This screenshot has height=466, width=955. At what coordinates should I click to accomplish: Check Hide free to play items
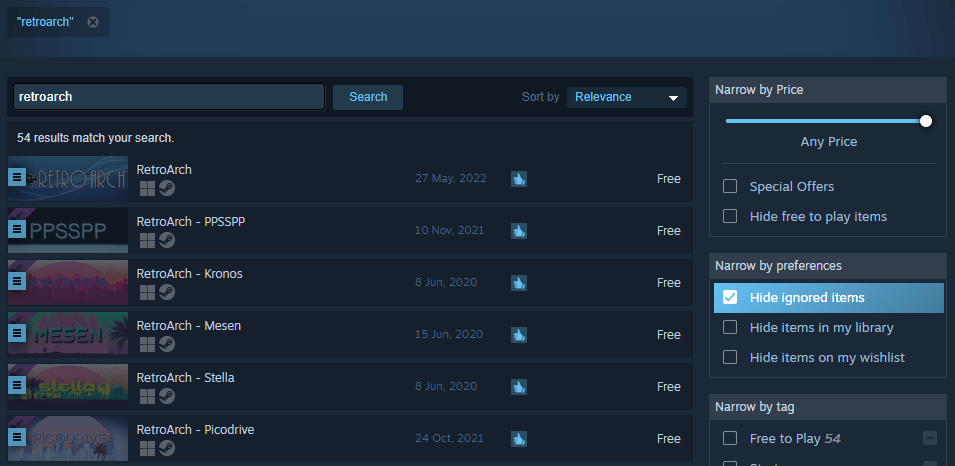click(x=730, y=216)
